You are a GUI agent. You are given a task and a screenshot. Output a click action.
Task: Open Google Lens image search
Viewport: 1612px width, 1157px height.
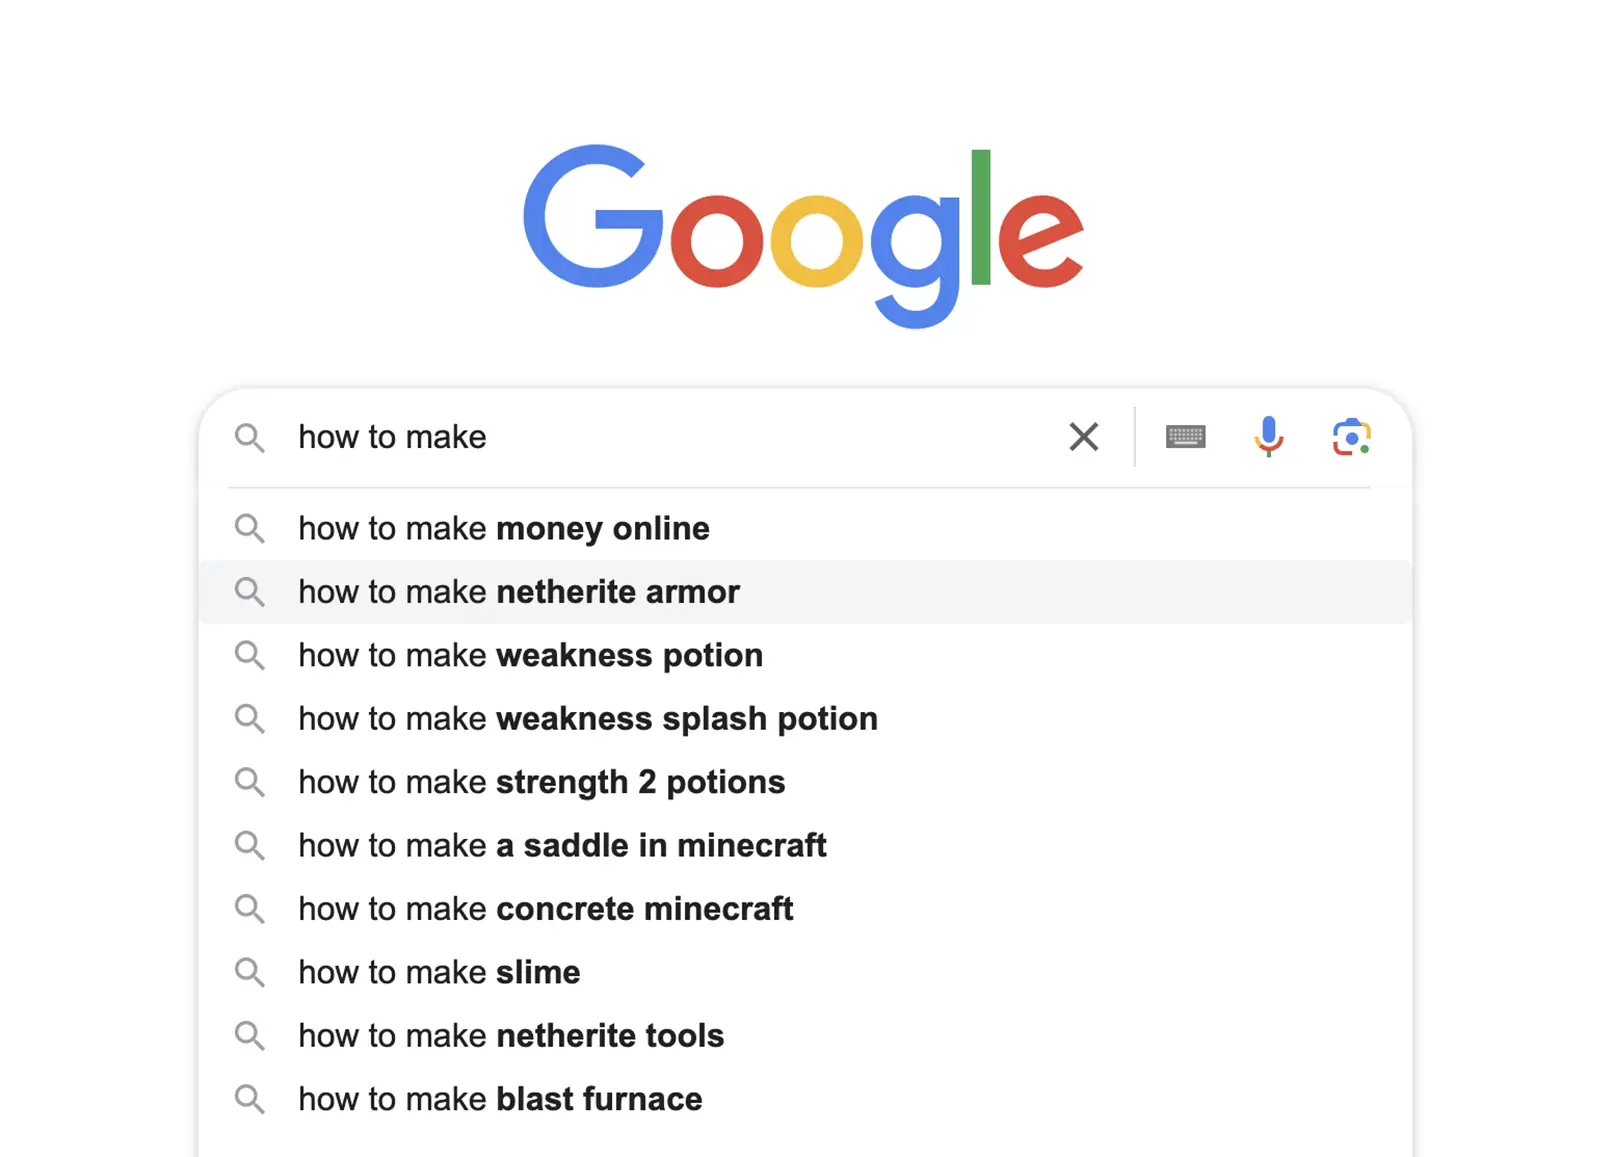click(1351, 437)
